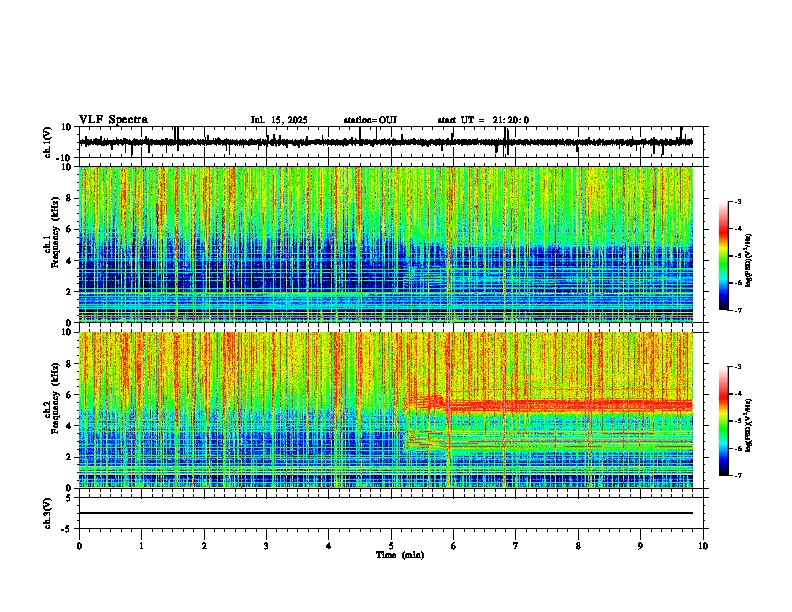Click the "2" kHz tick on ch.2 spectrogram
792x612 pixels.
click(x=69, y=457)
